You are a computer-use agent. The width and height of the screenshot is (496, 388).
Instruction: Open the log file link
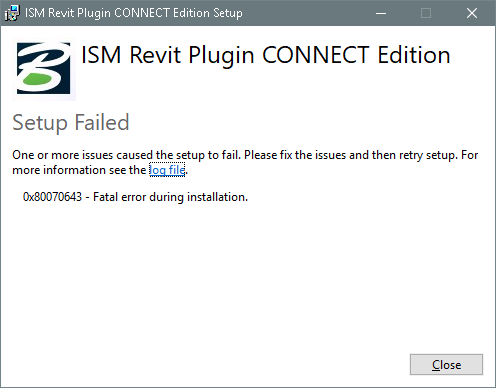(167, 170)
